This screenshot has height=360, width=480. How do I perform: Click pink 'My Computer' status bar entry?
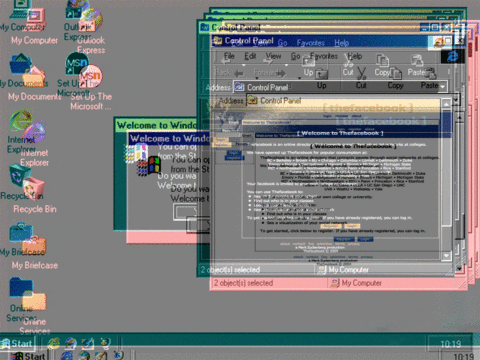click(356, 283)
